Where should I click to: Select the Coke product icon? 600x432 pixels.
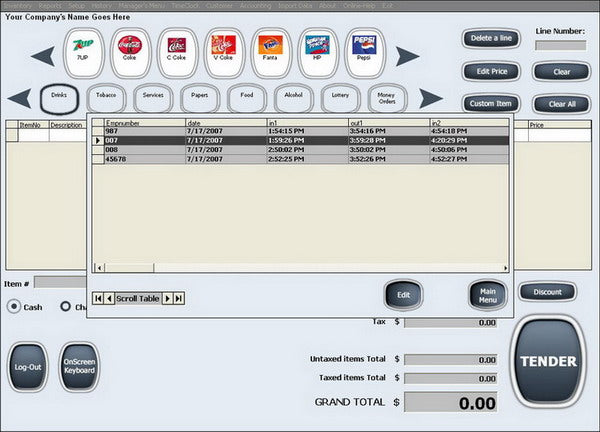130,53
